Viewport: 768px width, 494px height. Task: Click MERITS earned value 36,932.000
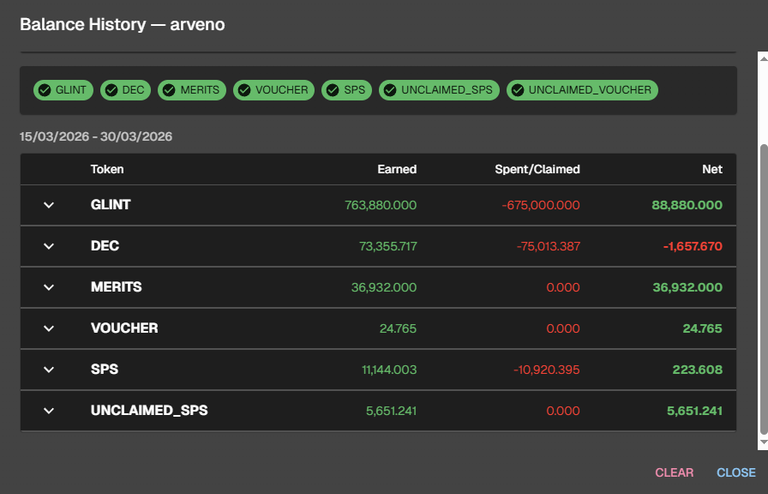[384, 287]
